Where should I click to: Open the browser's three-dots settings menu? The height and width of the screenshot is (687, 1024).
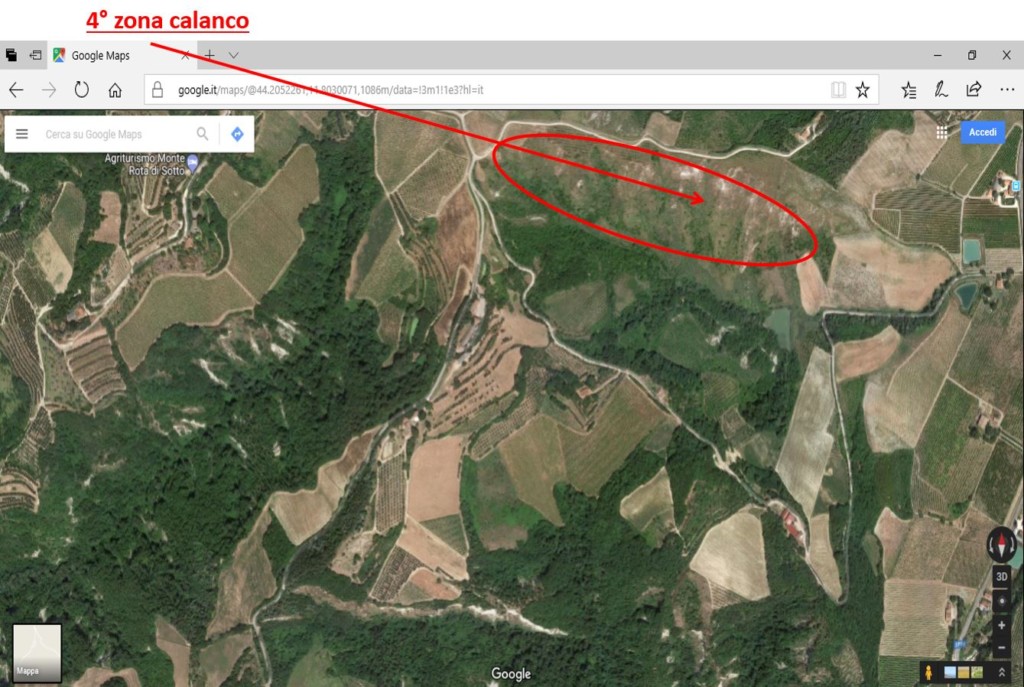tap(1007, 89)
